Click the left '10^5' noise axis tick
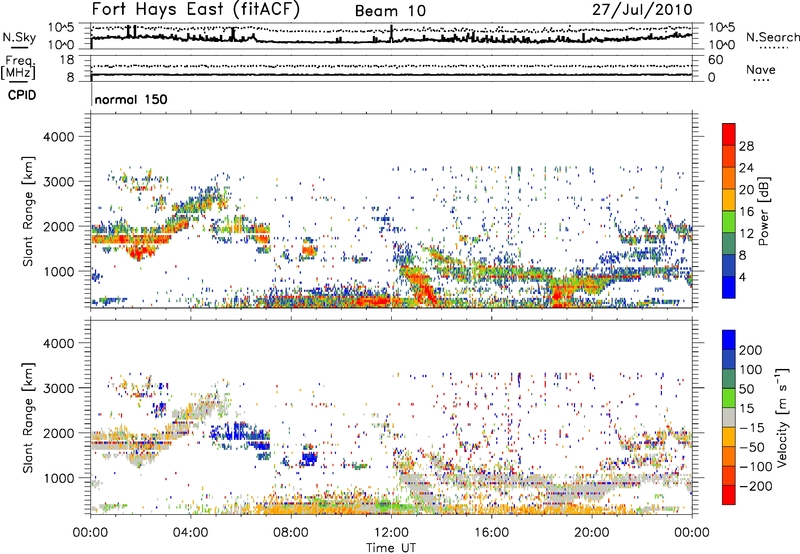This screenshot has width=800, height=554. click(x=61, y=27)
